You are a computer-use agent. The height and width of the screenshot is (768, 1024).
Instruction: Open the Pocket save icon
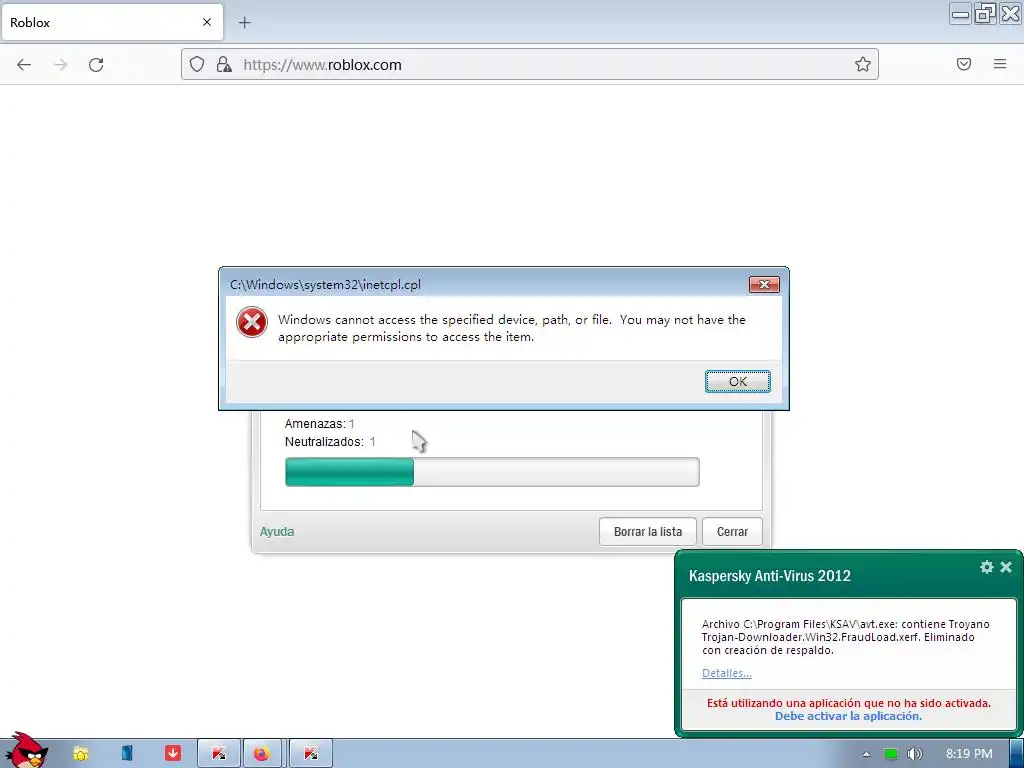tap(964, 64)
